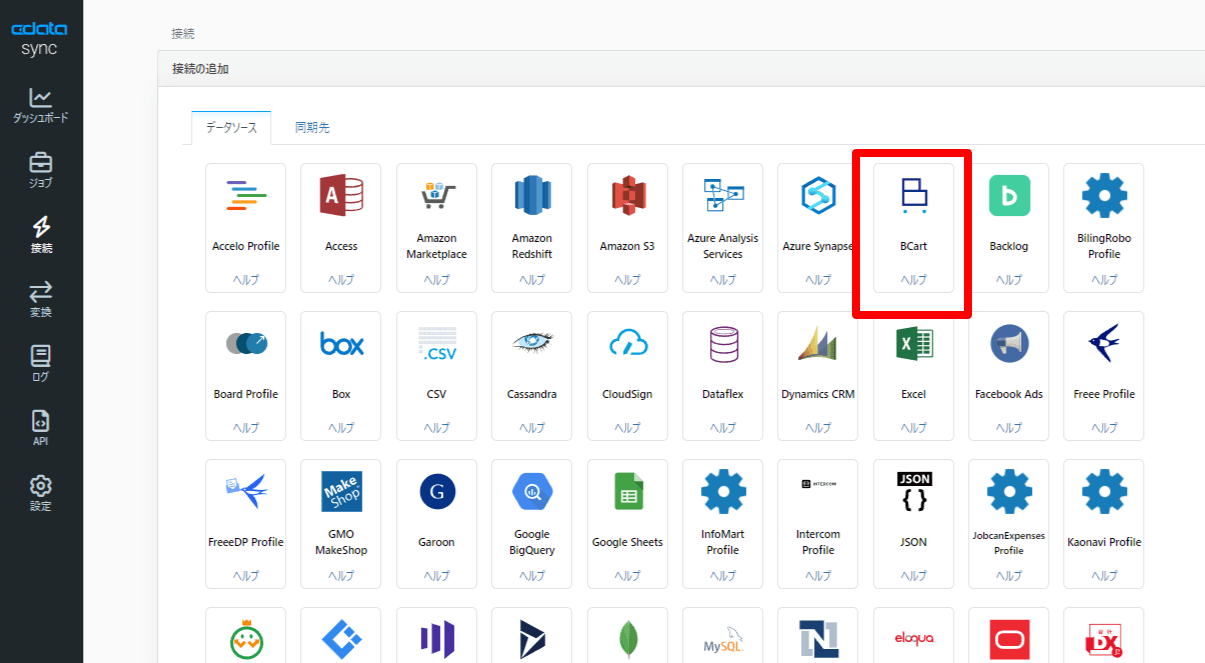Select the Access connector icon
The image size is (1205, 663).
click(341, 195)
